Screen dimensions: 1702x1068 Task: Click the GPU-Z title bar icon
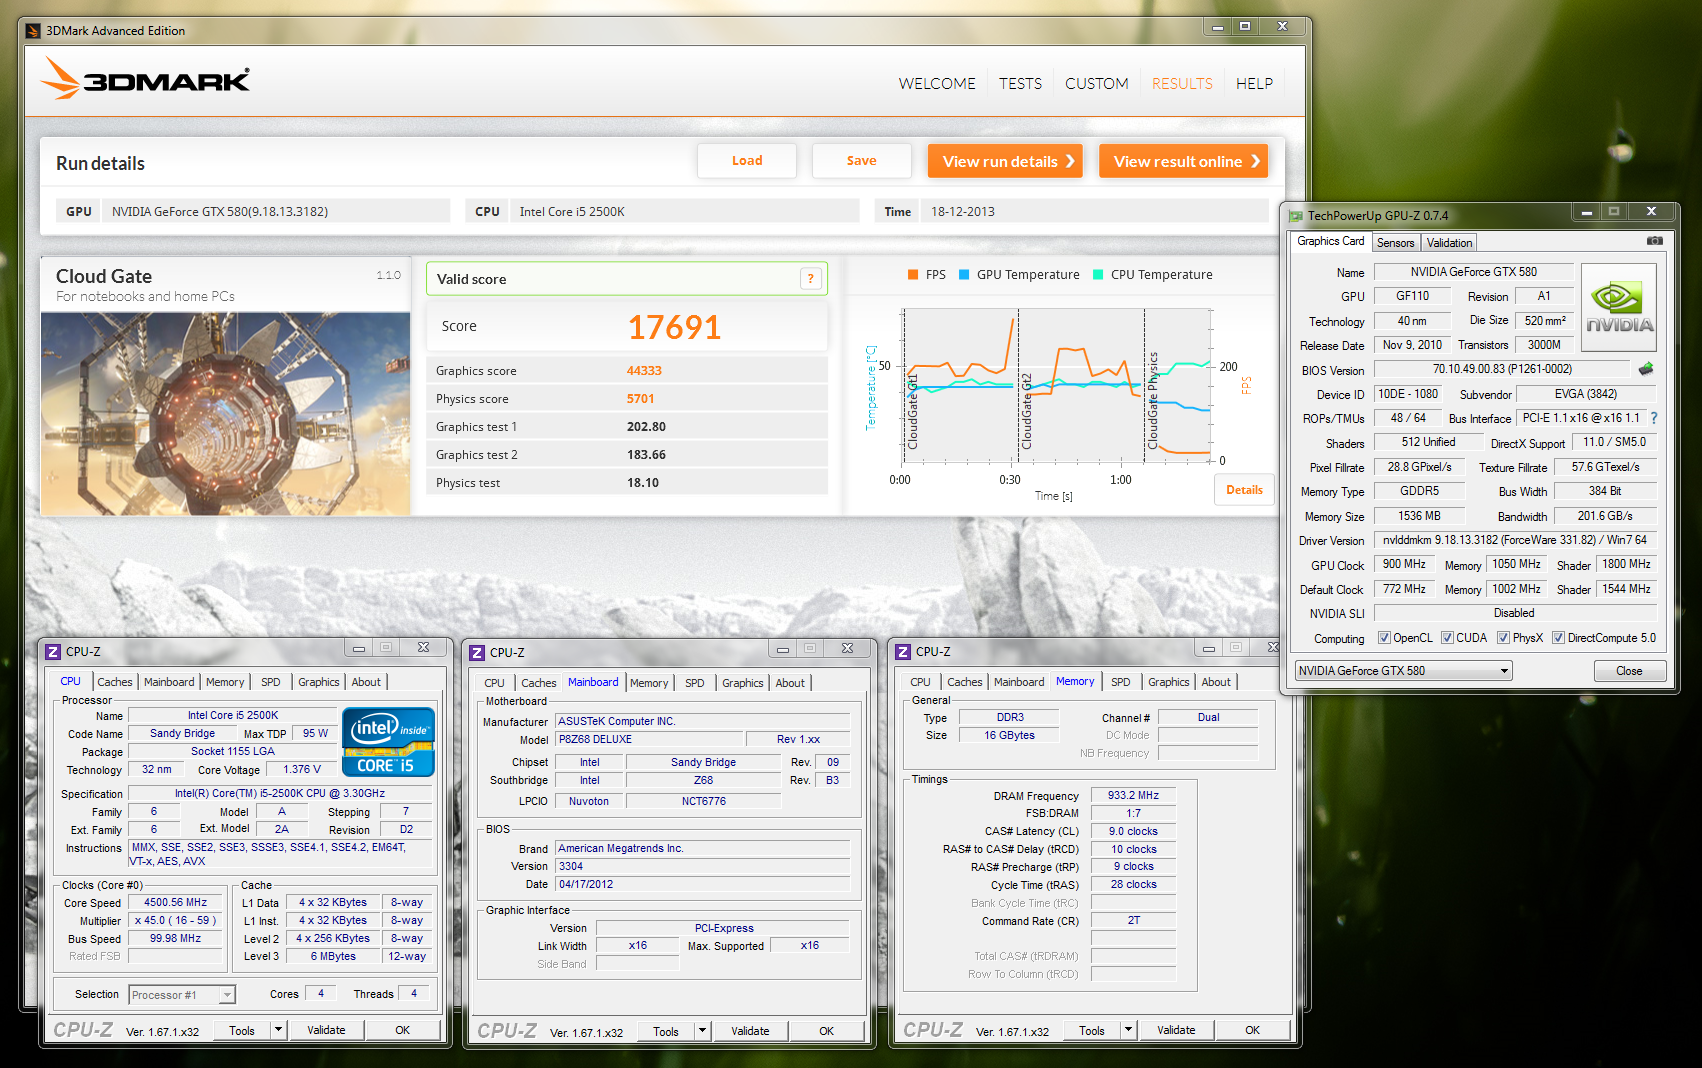[x=1296, y=215]
